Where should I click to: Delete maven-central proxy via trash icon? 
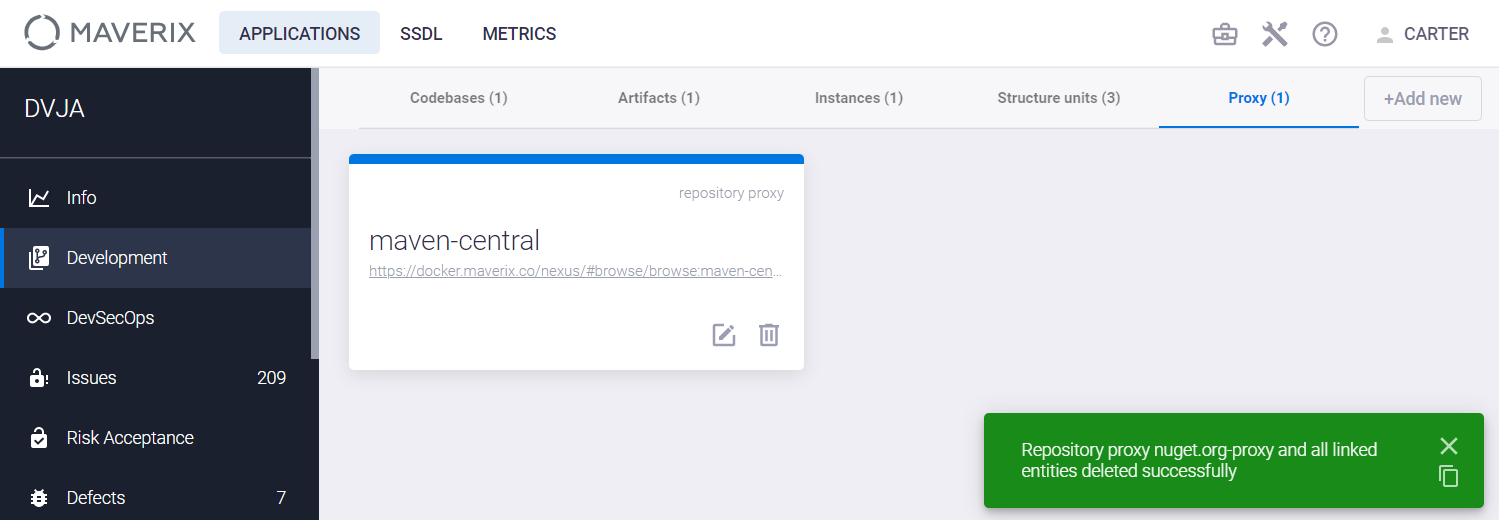pyautogui.click(x=768, y=335)
